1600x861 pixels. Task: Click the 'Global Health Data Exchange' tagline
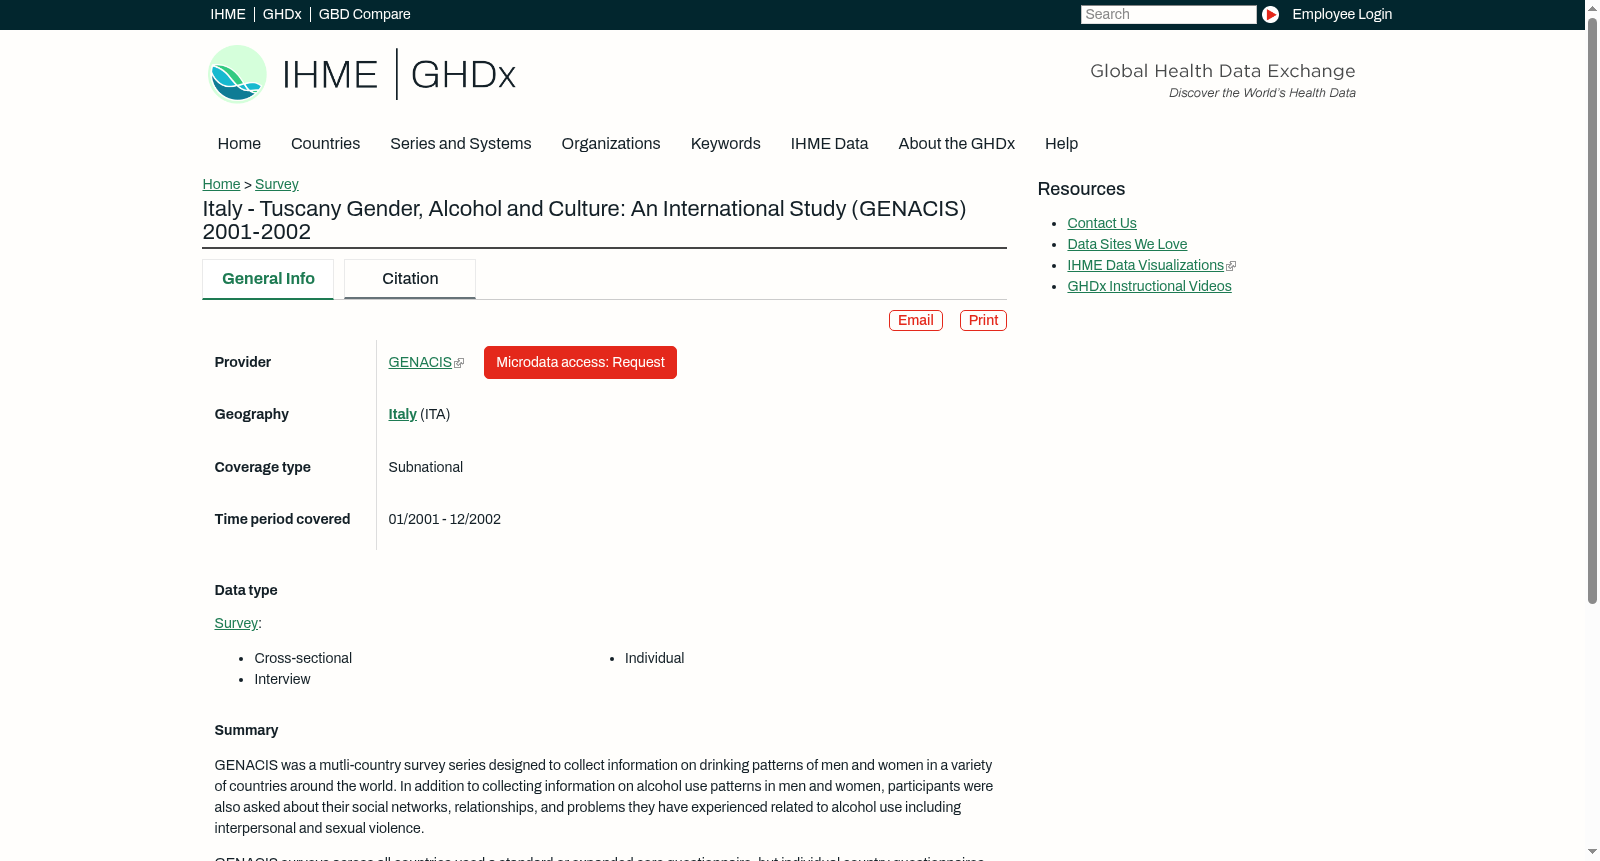point(1223,71)
